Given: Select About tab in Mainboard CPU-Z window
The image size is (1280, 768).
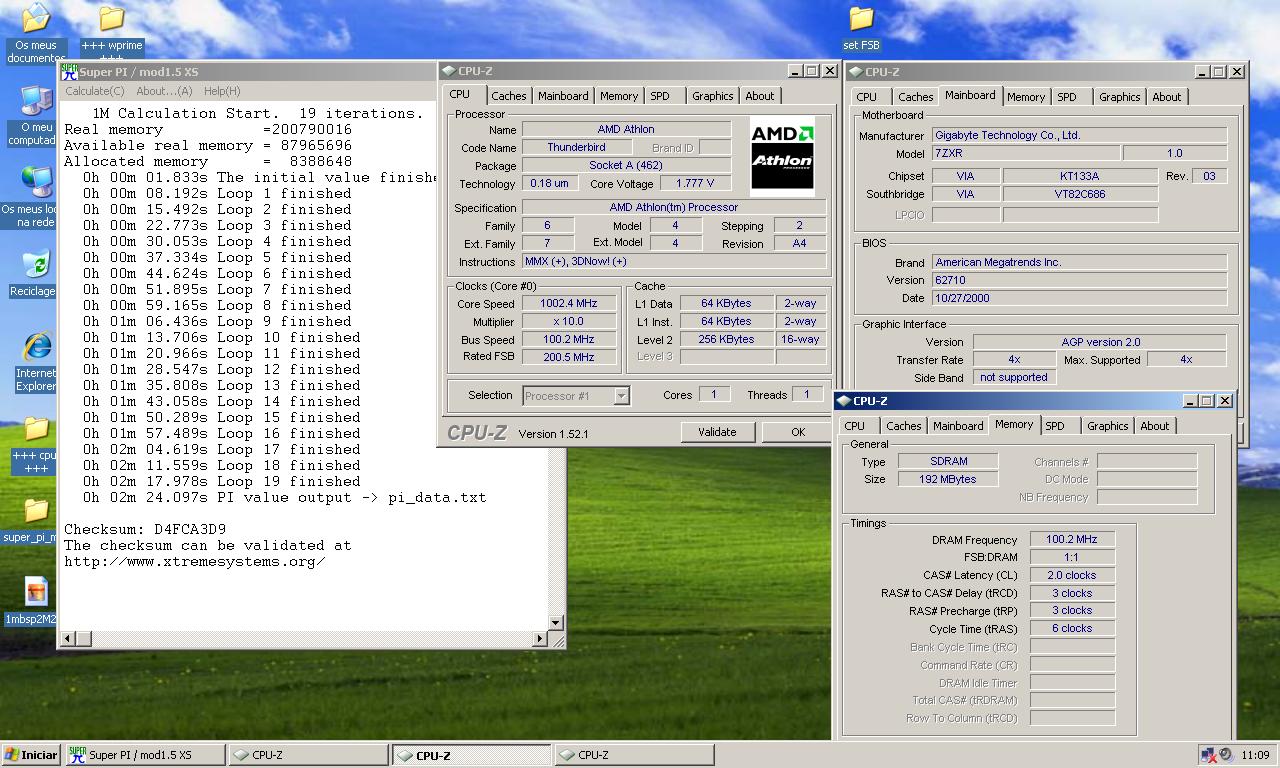Looking at the screenshot, I should [x=1167, y=97].
